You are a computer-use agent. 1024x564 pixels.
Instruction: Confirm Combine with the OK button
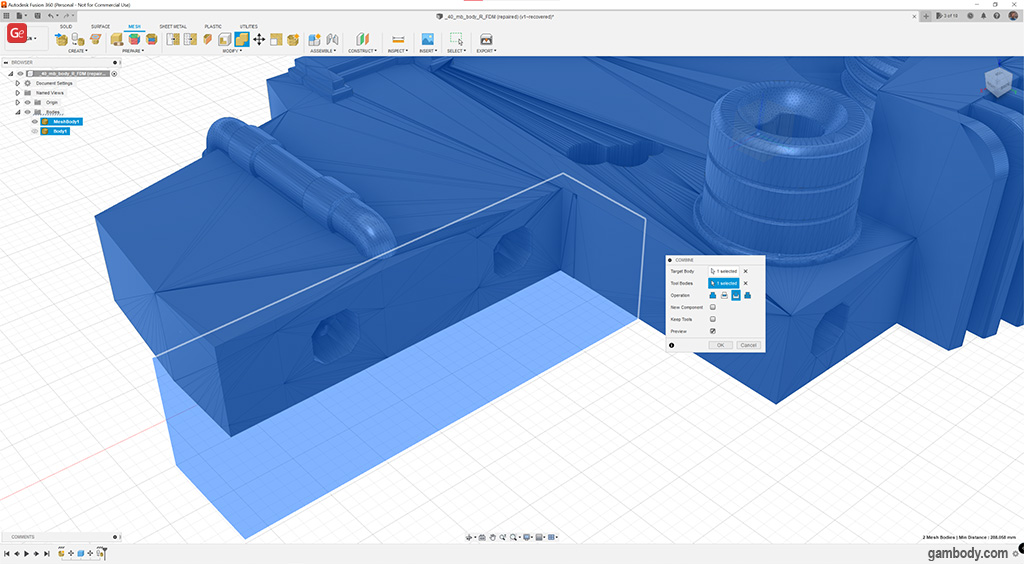point(720,345)
